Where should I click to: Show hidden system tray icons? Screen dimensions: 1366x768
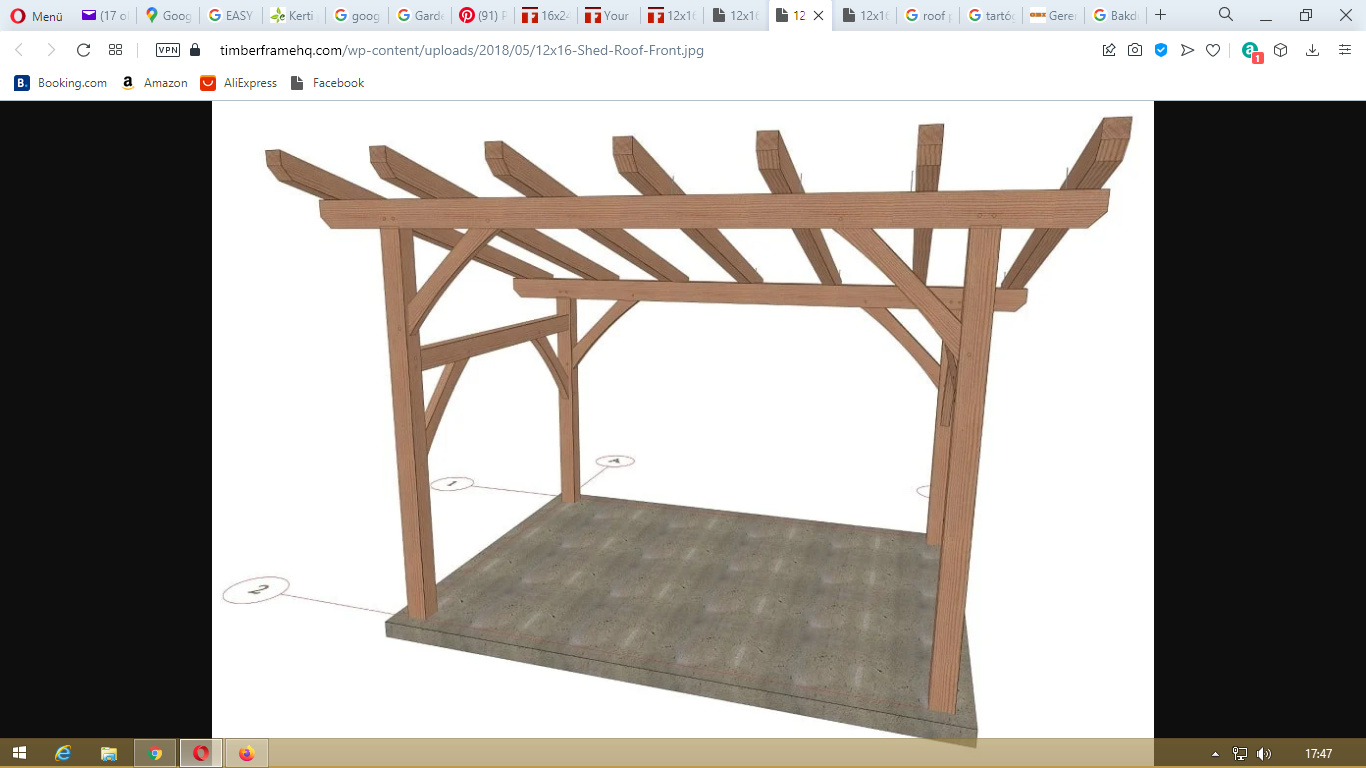[1215, 754]
